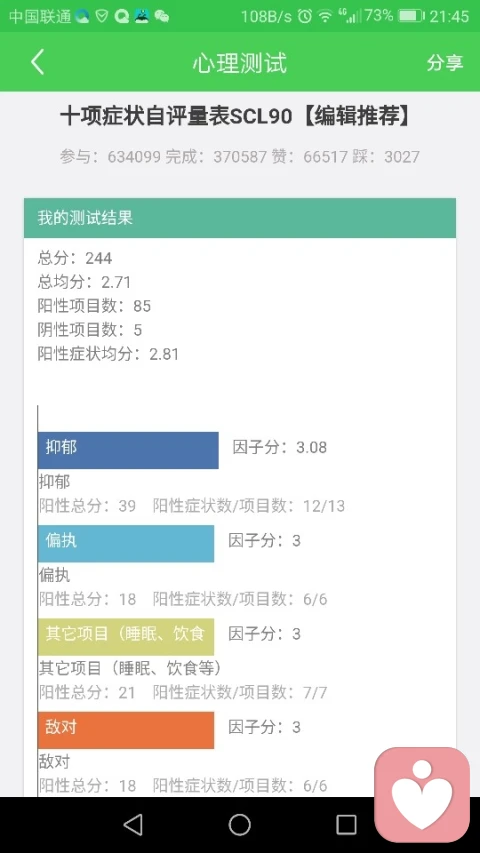480x853 pixels.
Task: Select the blue 抑郁 bar
Action: point(128,450)
